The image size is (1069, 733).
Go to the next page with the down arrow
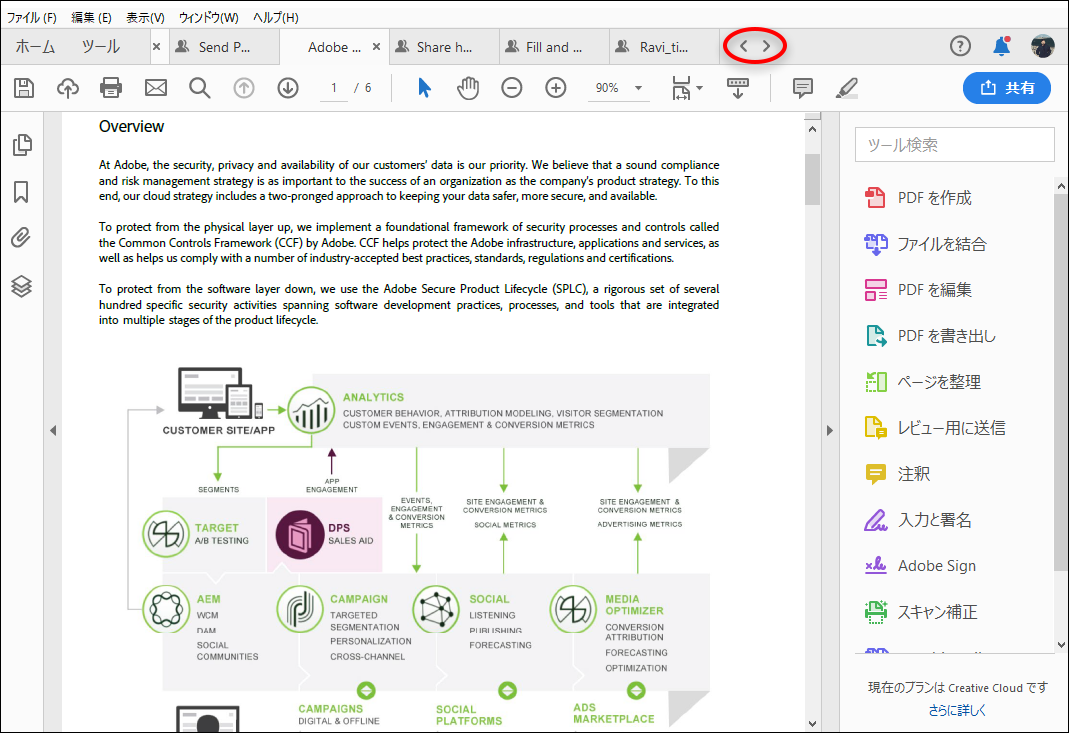pos(288,88)
